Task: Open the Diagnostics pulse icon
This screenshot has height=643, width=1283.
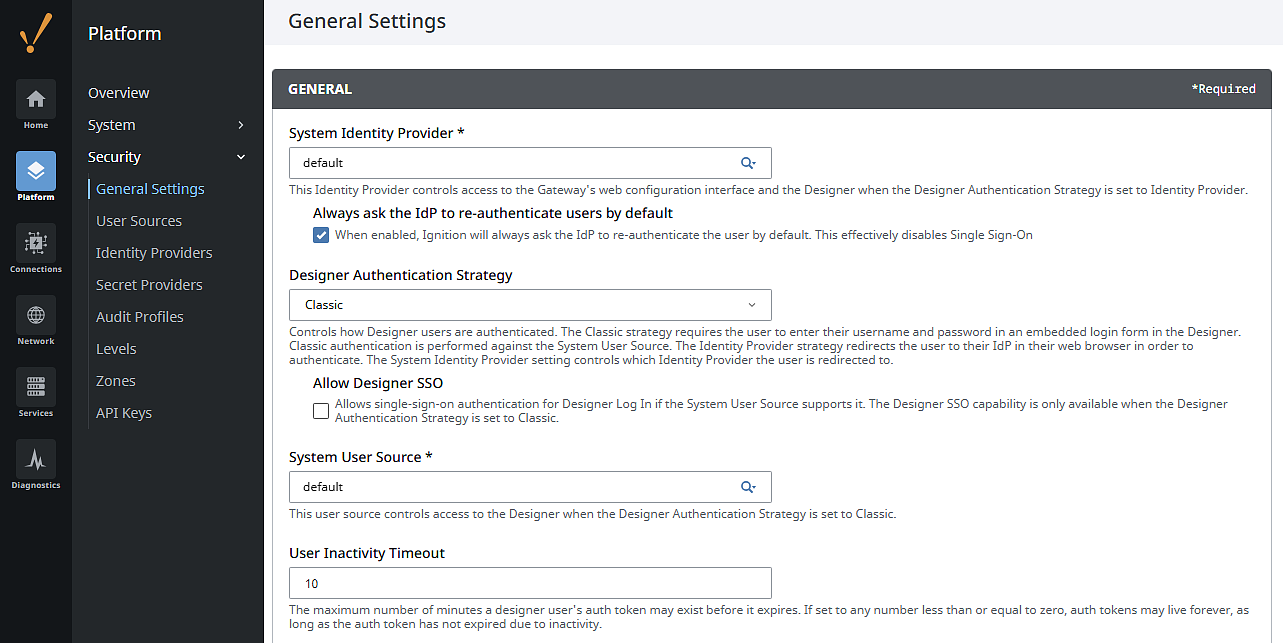Action: [x=36, y=459]
